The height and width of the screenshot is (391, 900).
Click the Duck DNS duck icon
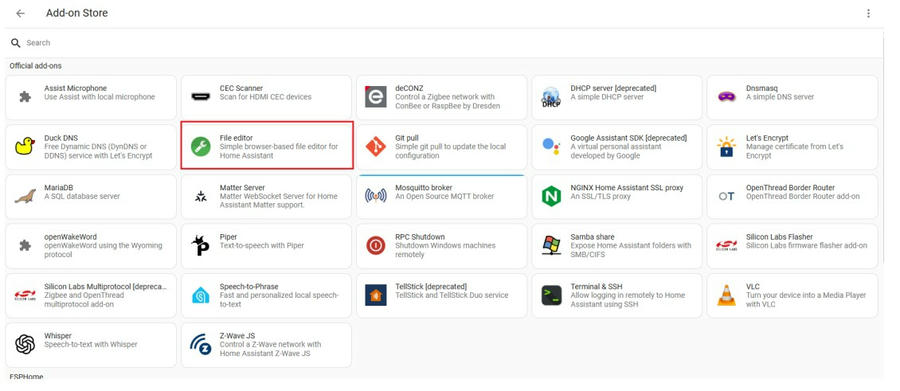click(x=25, y=146)
